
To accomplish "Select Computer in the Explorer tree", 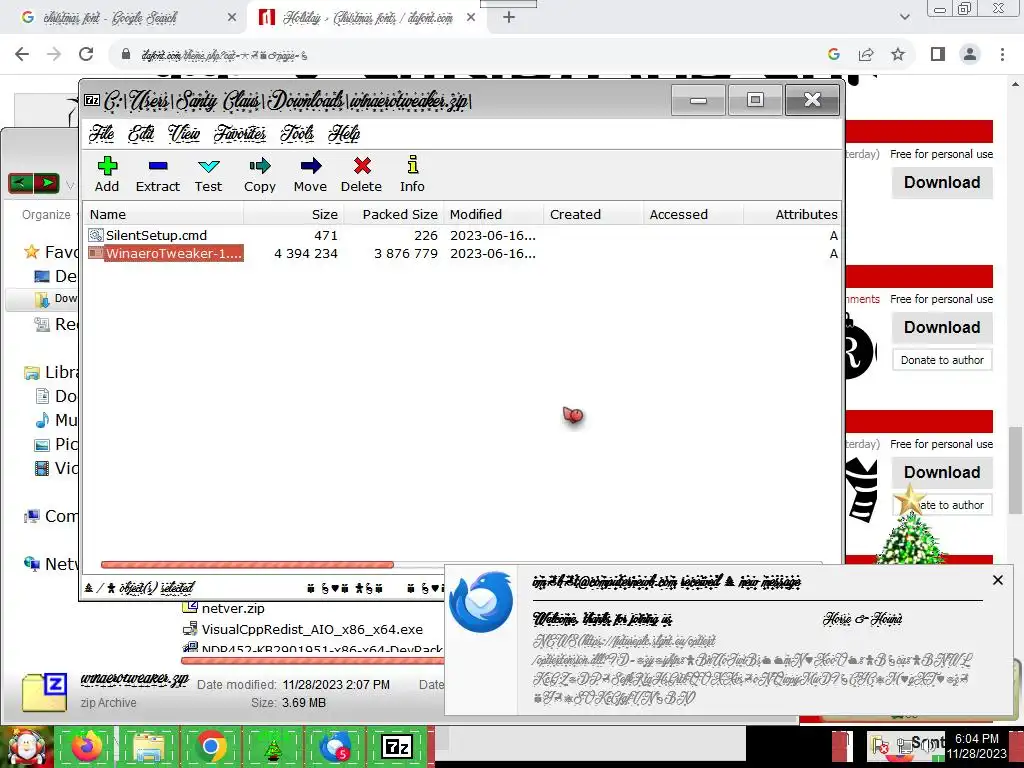I will coord(51,517).
